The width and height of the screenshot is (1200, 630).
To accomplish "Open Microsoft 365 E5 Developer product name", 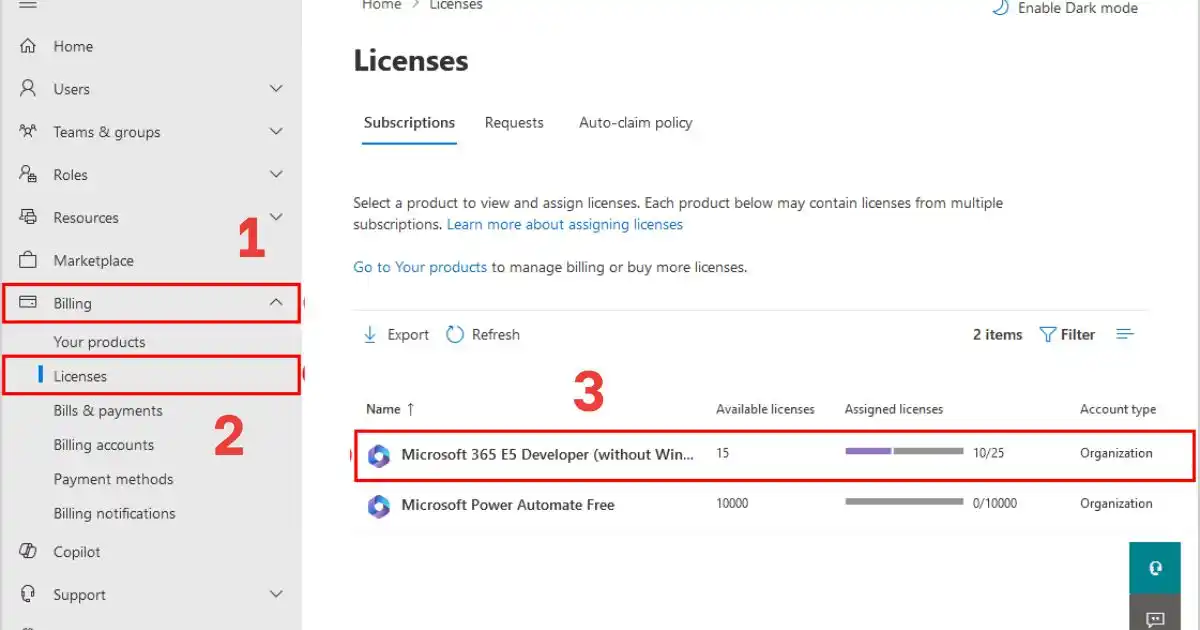I will click(x=547, y=454).
